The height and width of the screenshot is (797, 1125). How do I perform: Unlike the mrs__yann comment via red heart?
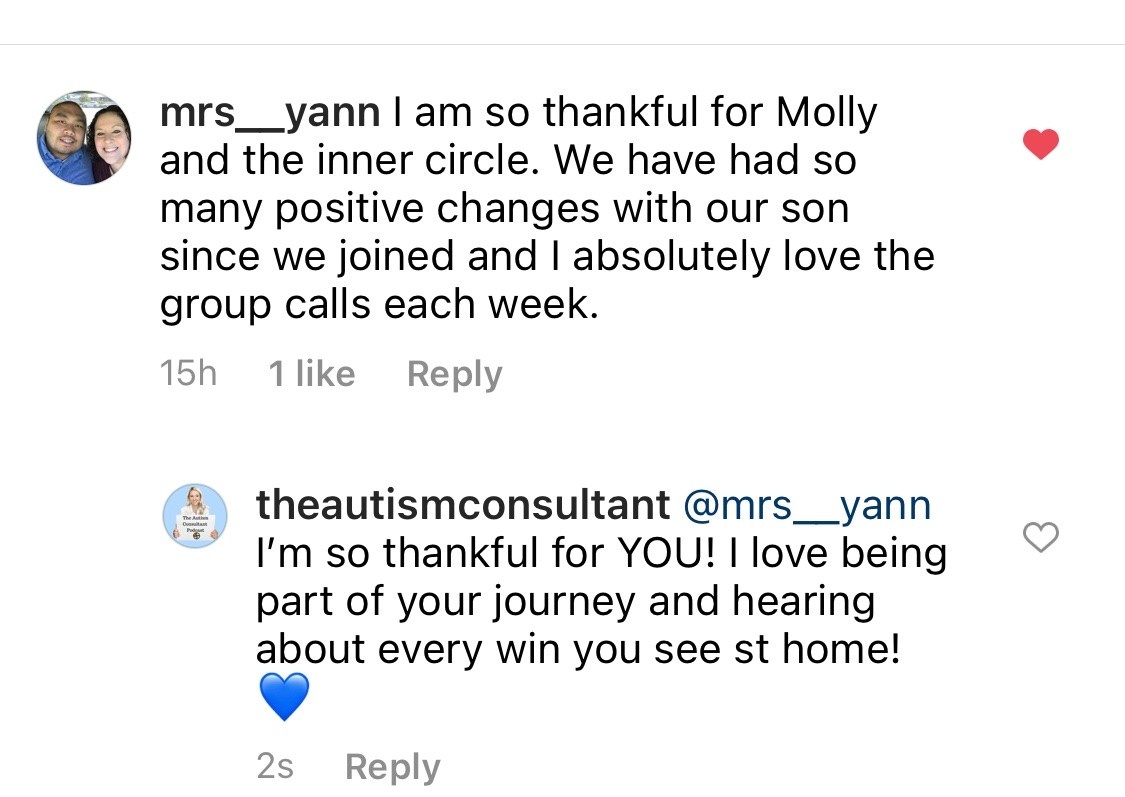coord(1041,145)
